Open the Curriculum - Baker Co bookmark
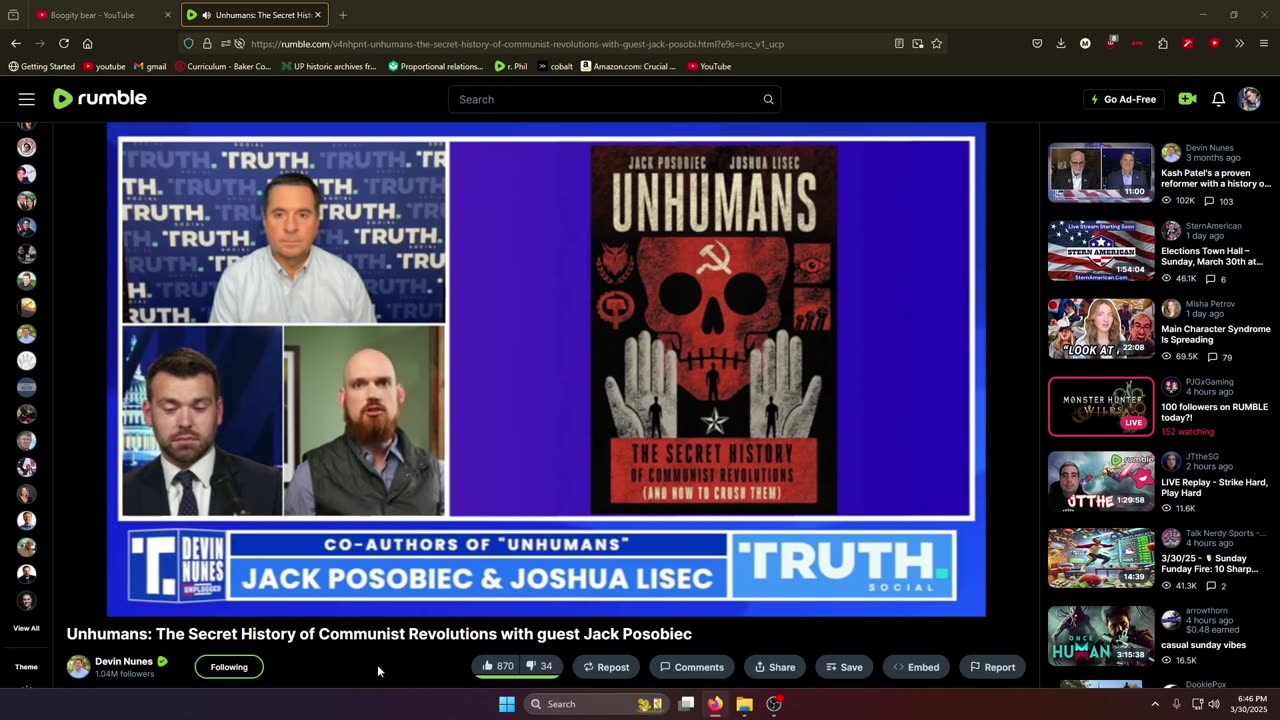Image resolution: width=1280 pixels, height=720 pixels. pos(222,66)
